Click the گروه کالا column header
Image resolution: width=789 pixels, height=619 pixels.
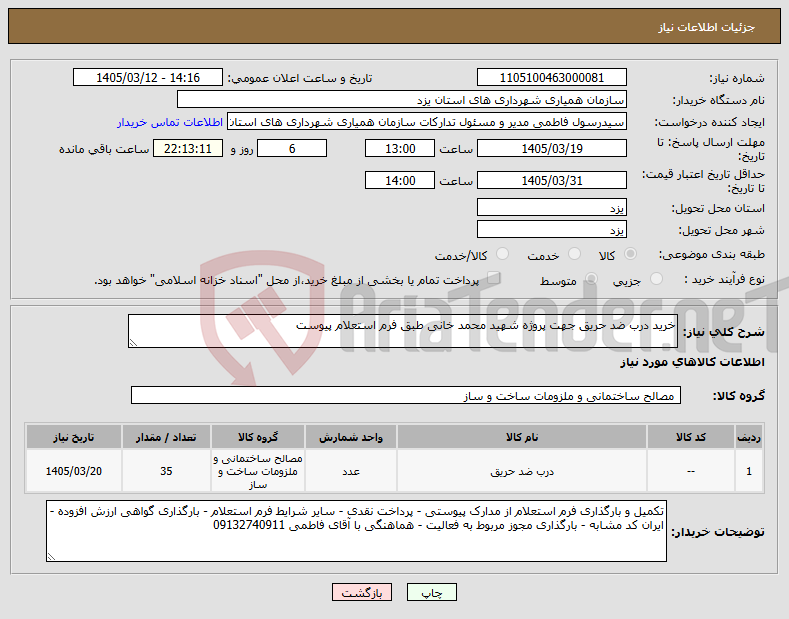coord(258,437)
